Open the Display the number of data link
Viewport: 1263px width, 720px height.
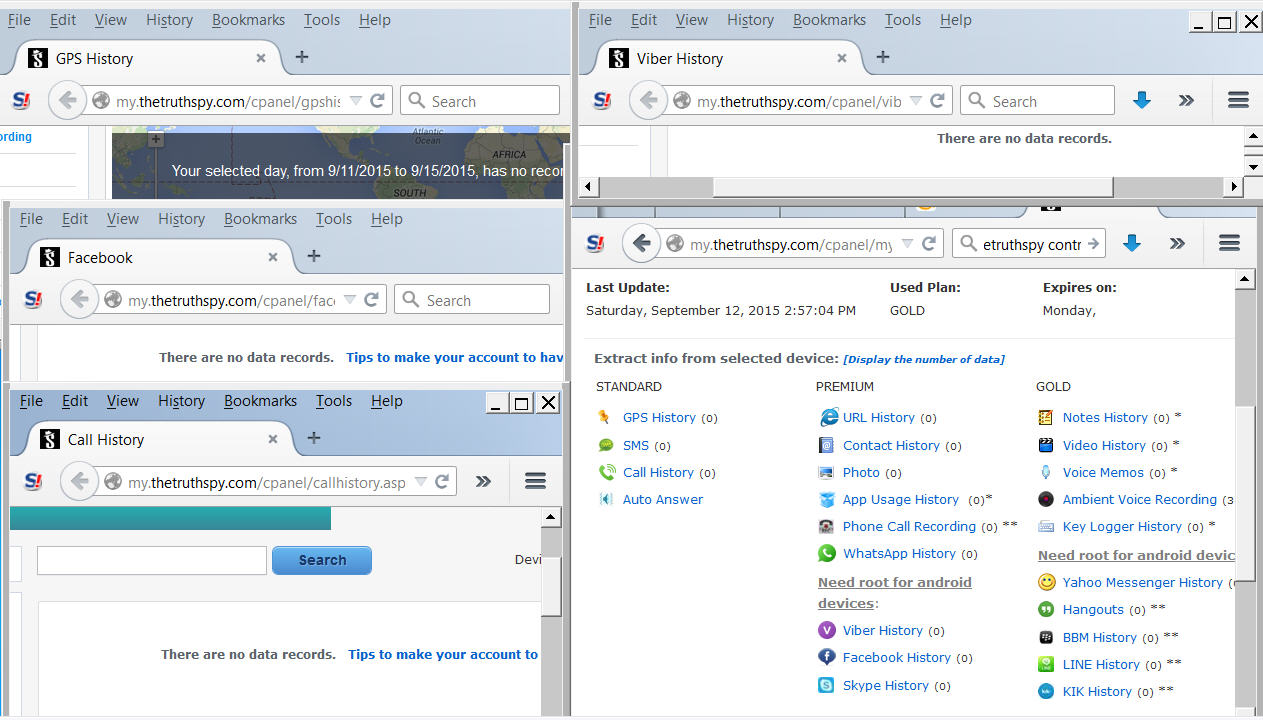click(x=924, y=359)
